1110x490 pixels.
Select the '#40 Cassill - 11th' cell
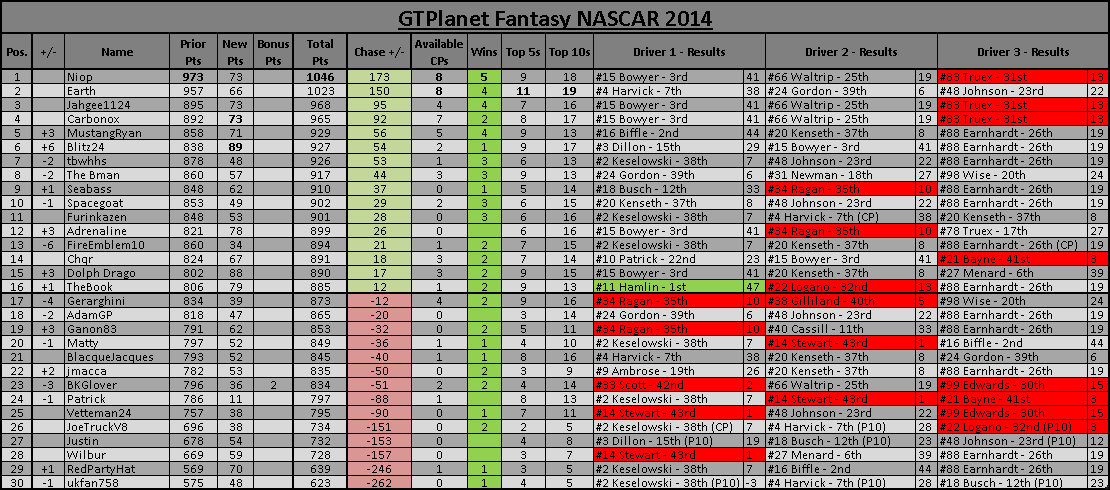[841, 329]
